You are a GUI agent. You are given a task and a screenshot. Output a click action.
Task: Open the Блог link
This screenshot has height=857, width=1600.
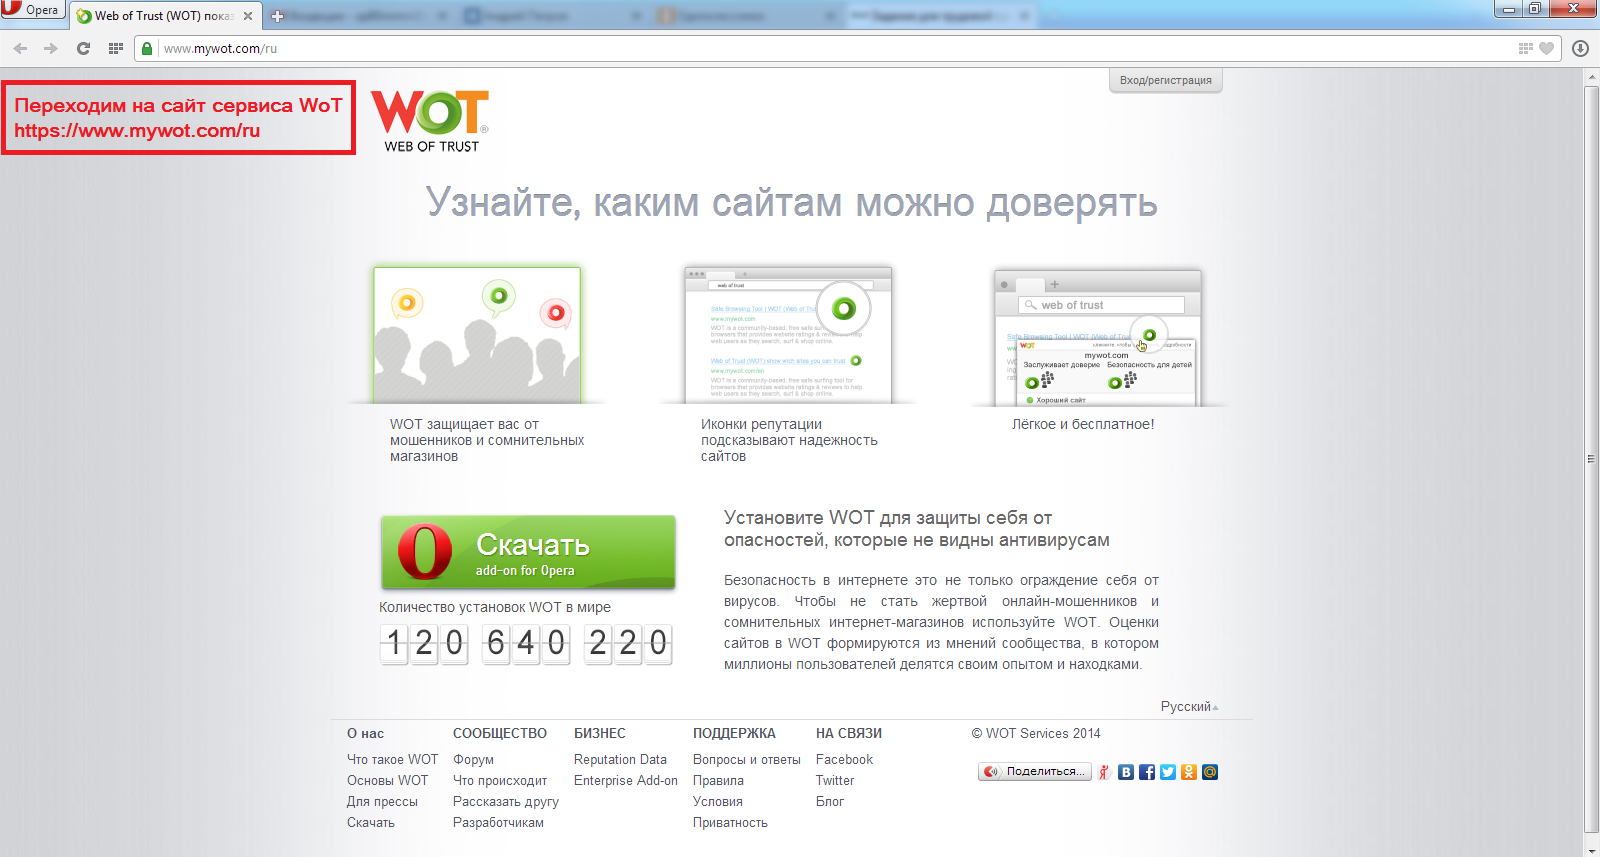(x=830, y=801)
